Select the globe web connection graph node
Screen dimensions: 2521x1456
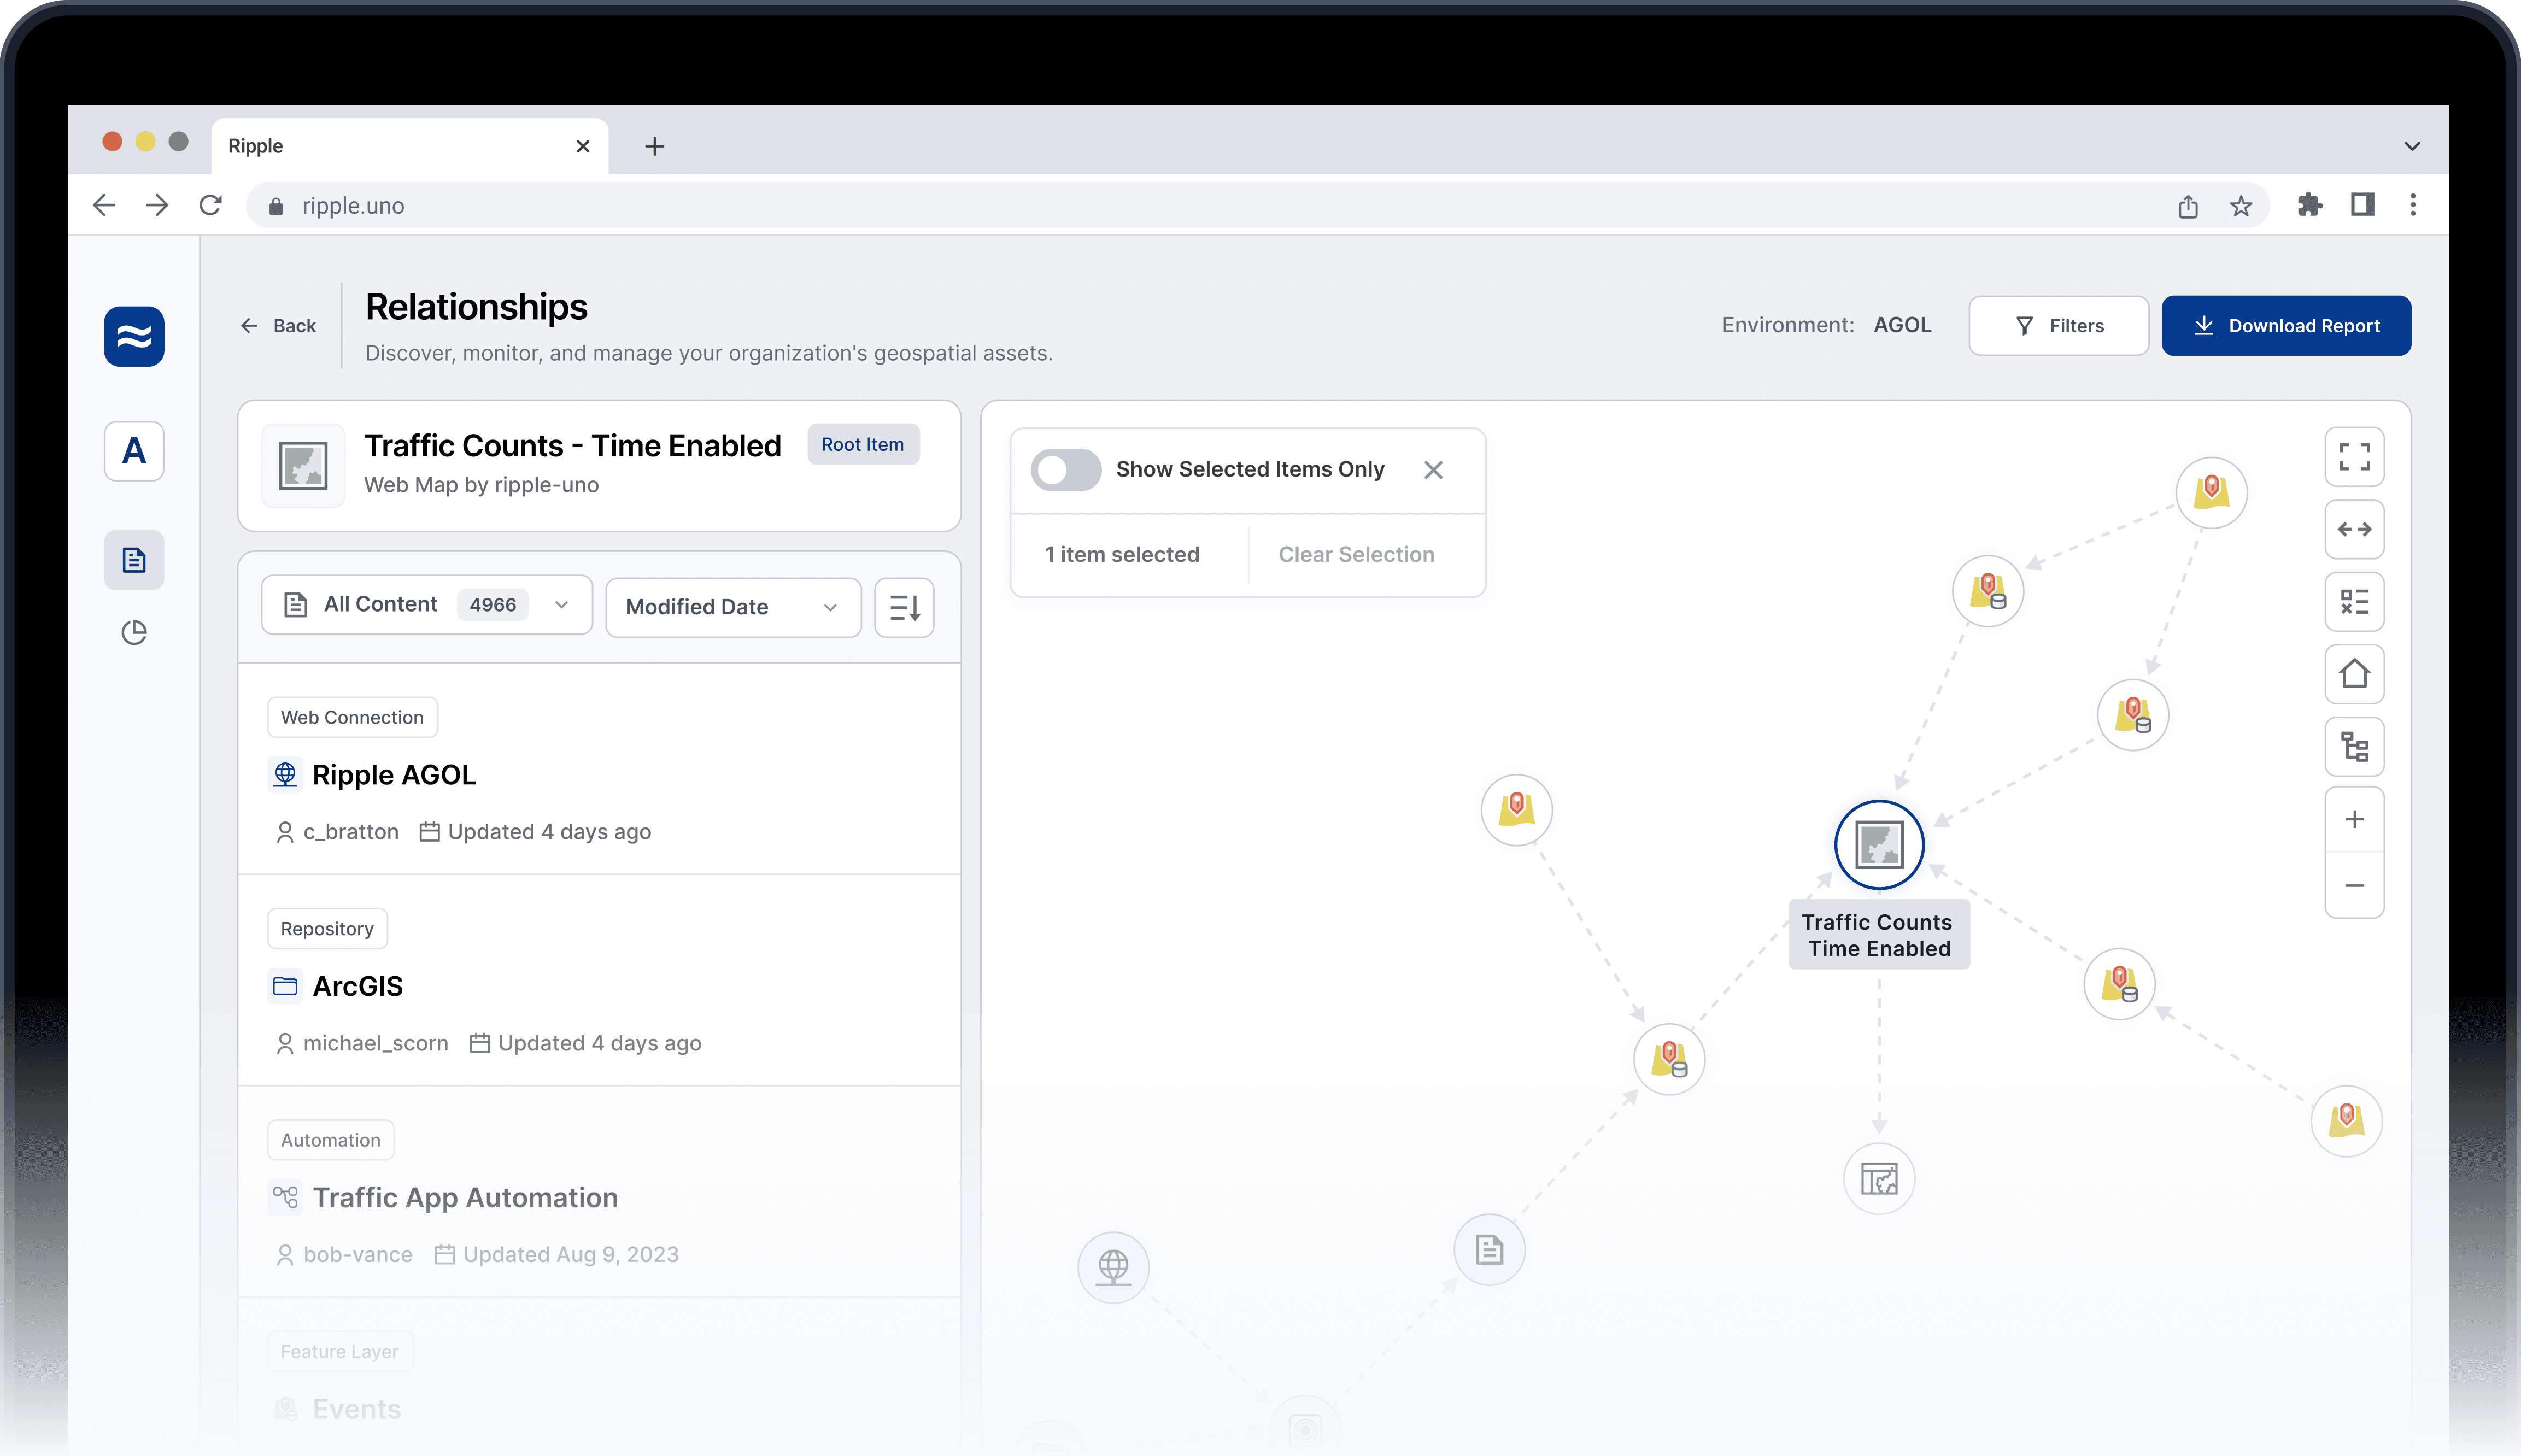[x=1113, y=1267]
